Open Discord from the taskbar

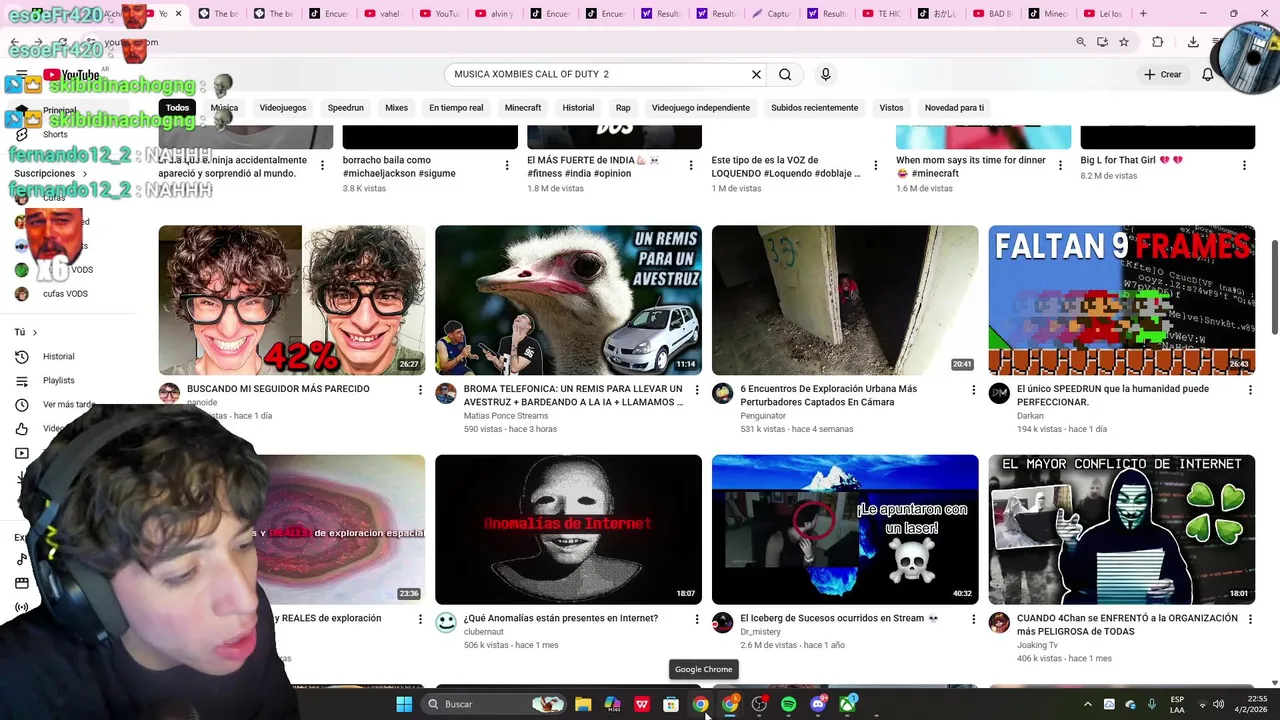(x=818, y=704)
